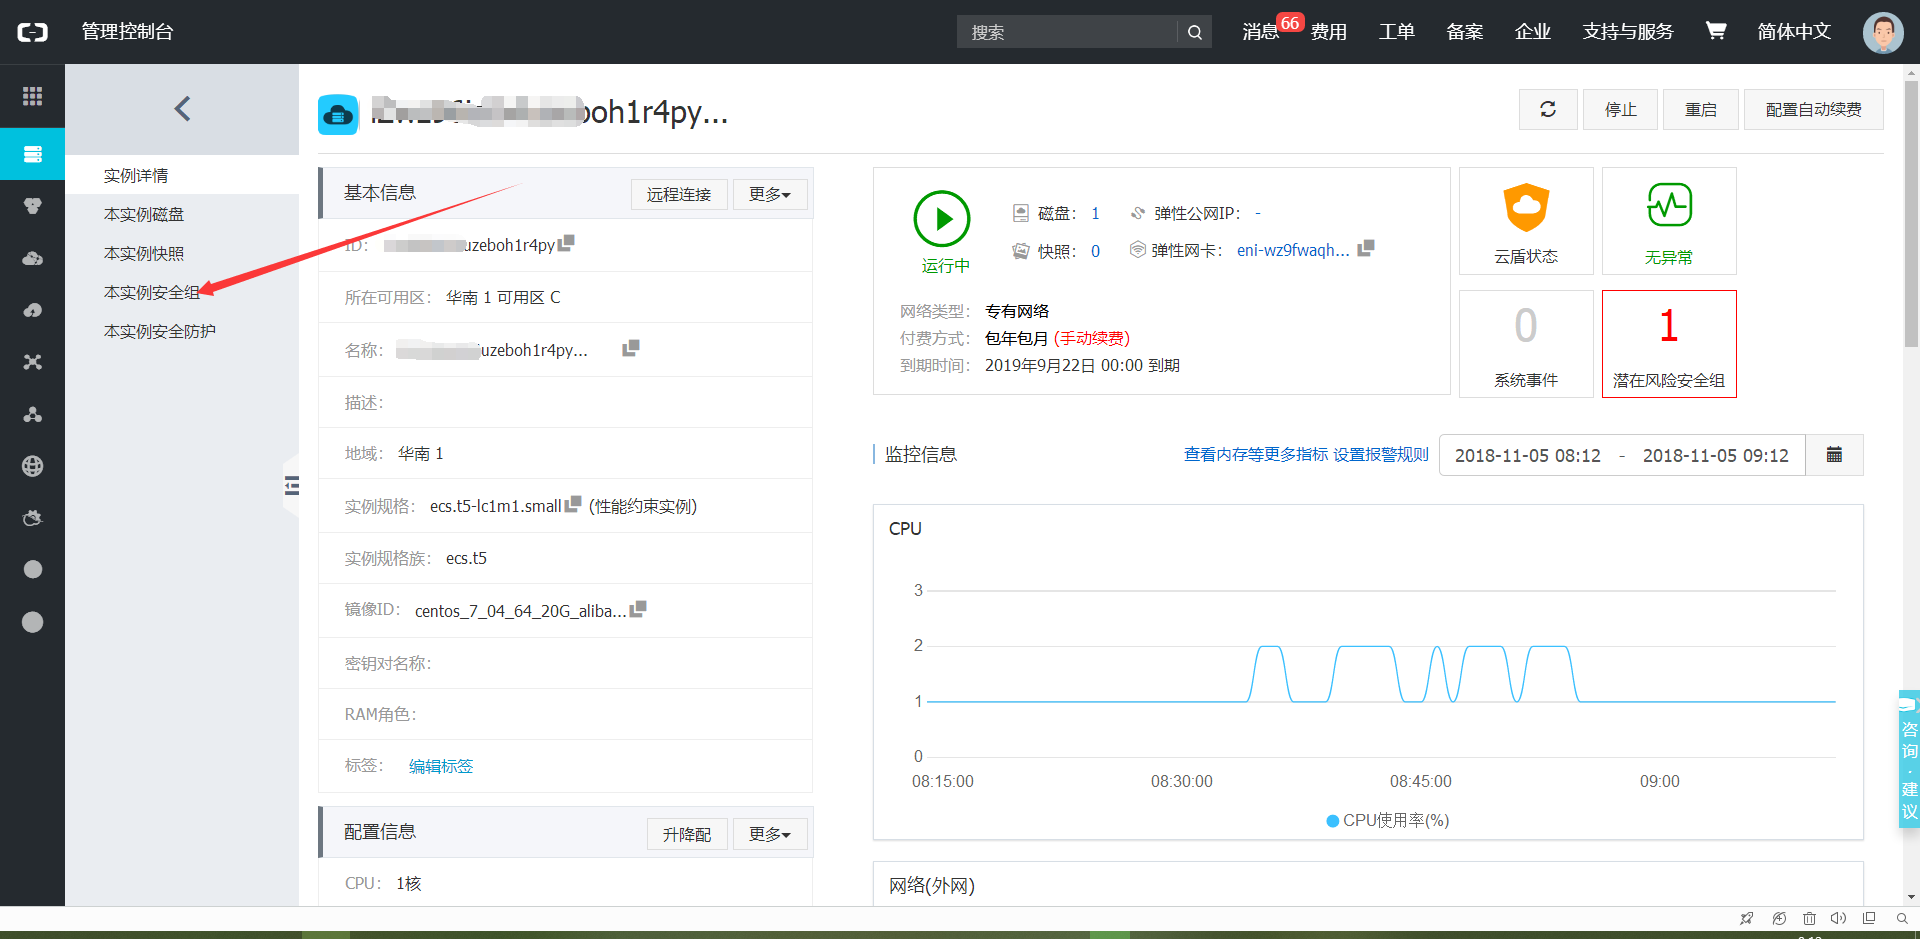Open the calendar date picker icon

pos(1834,455)
